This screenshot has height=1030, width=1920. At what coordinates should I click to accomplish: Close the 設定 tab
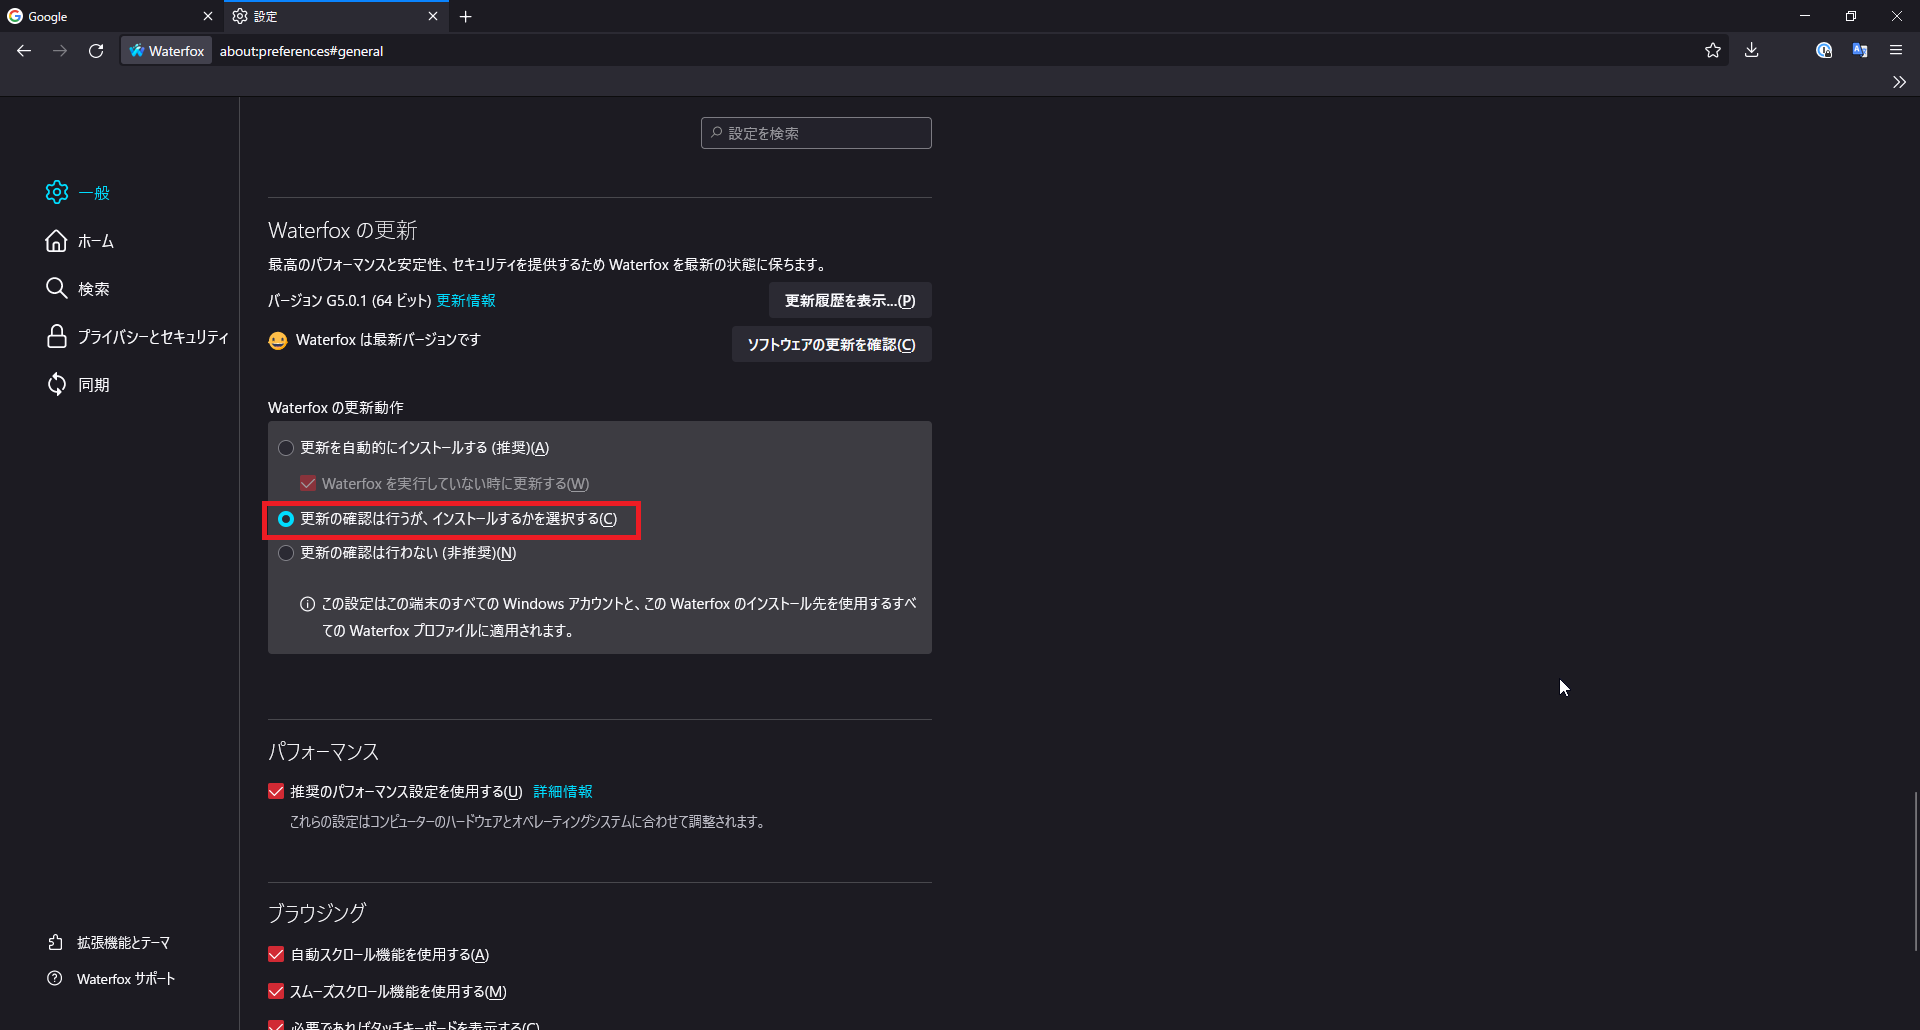[x=433, y=17]
